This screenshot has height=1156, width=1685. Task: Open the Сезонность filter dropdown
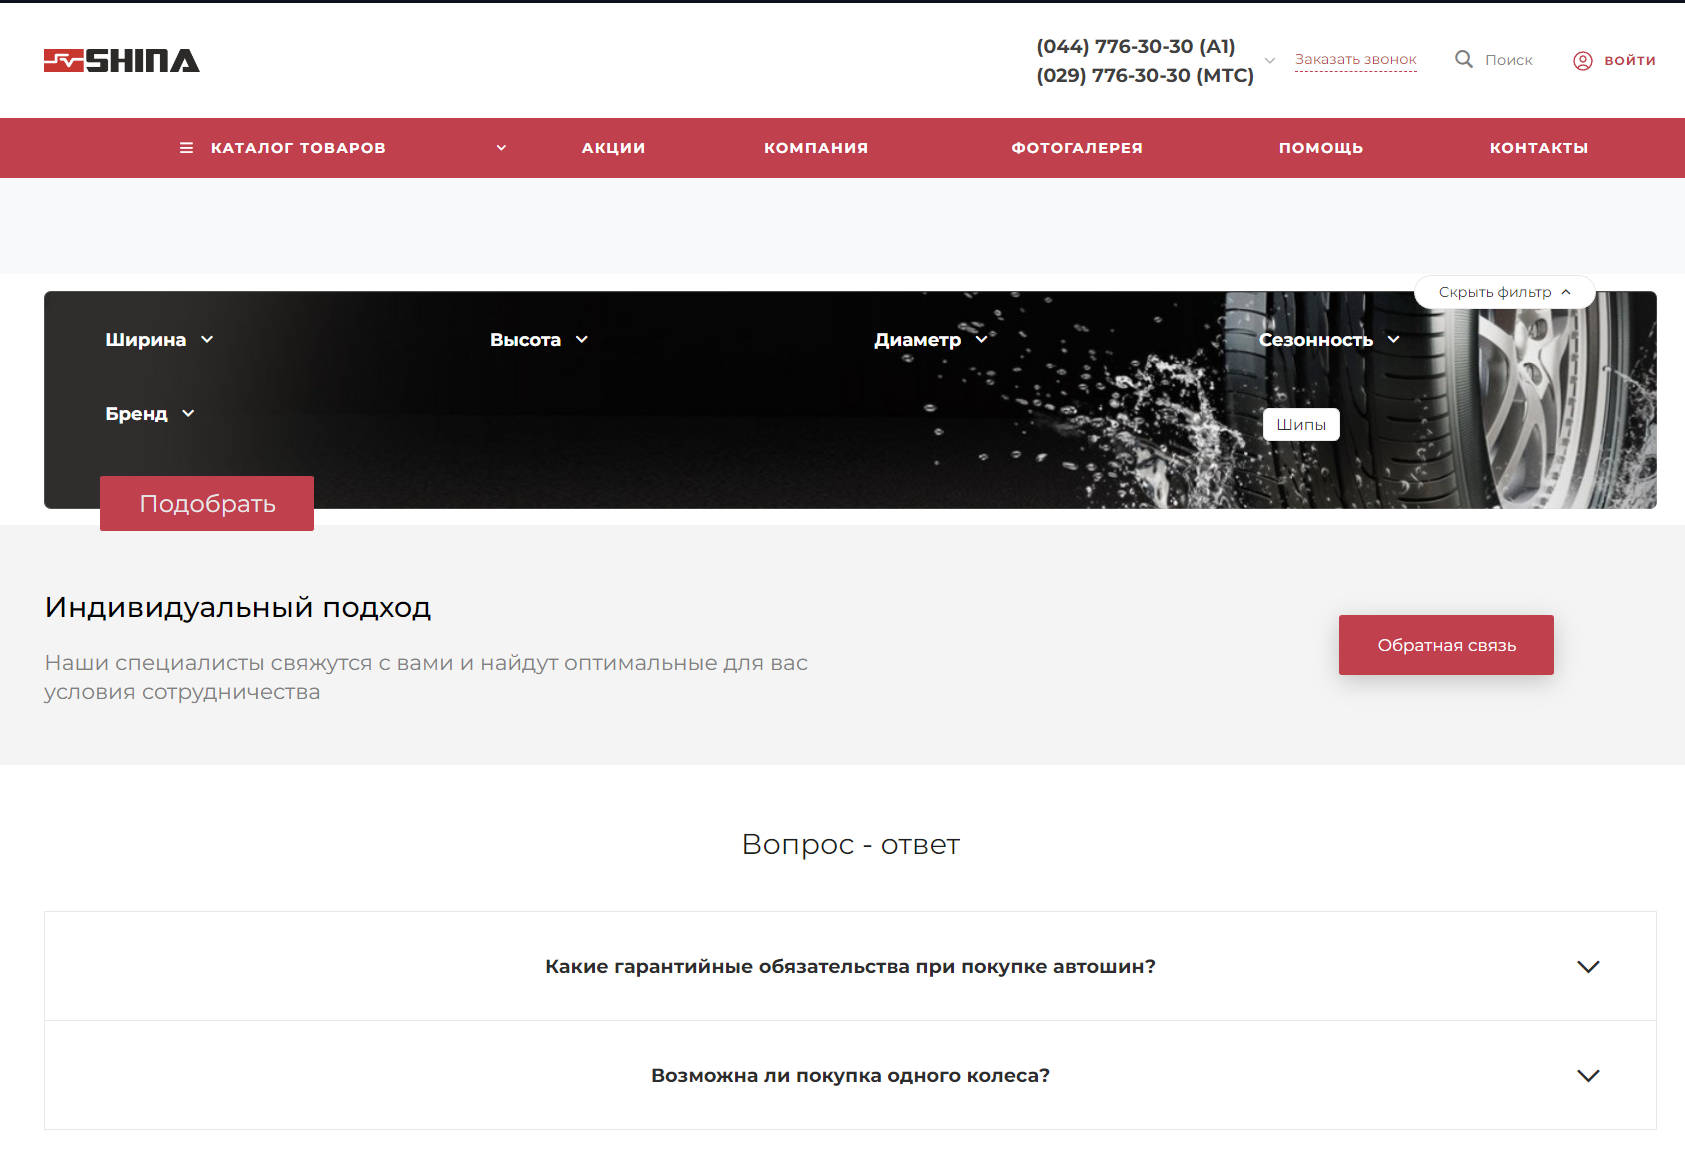1329,340
